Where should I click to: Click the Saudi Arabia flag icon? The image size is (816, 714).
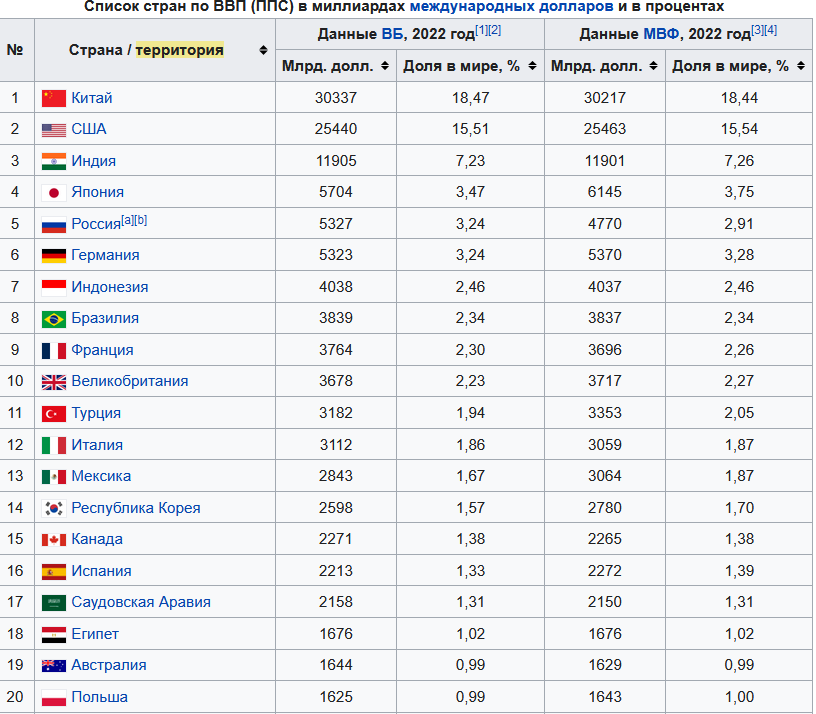(54, 603)
